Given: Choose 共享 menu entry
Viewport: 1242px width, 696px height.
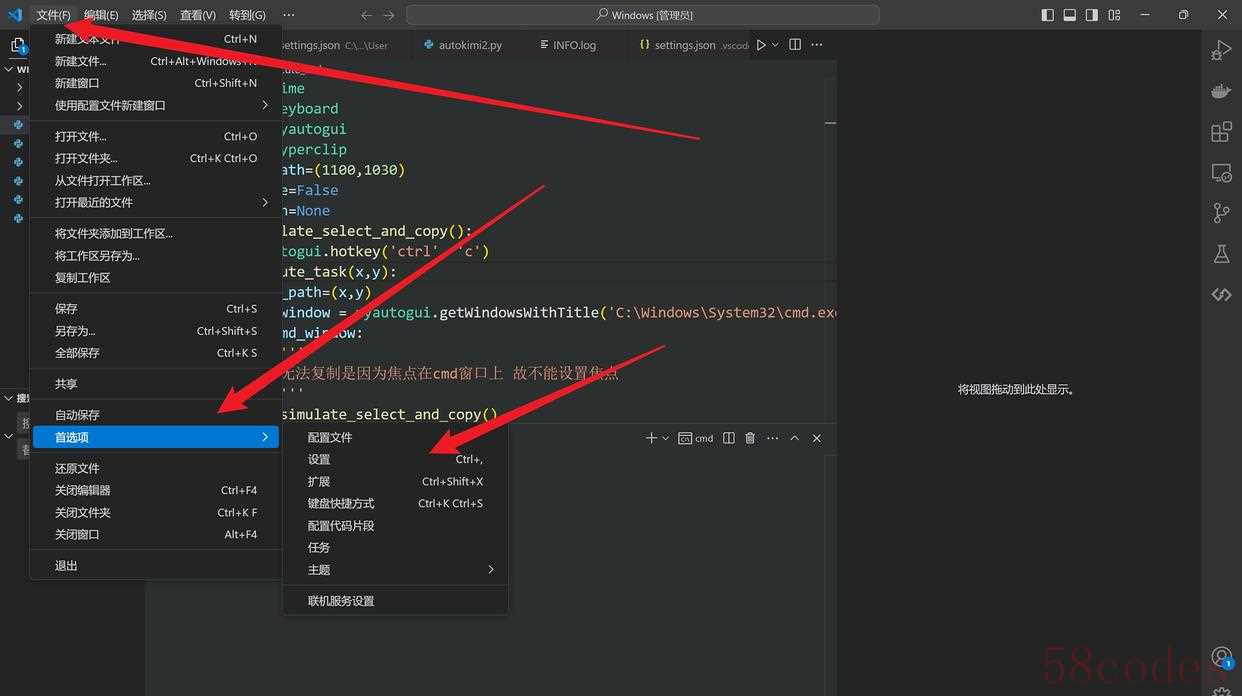Looking at the screenshot, I should pyautogui.click(x=156, y=384).
